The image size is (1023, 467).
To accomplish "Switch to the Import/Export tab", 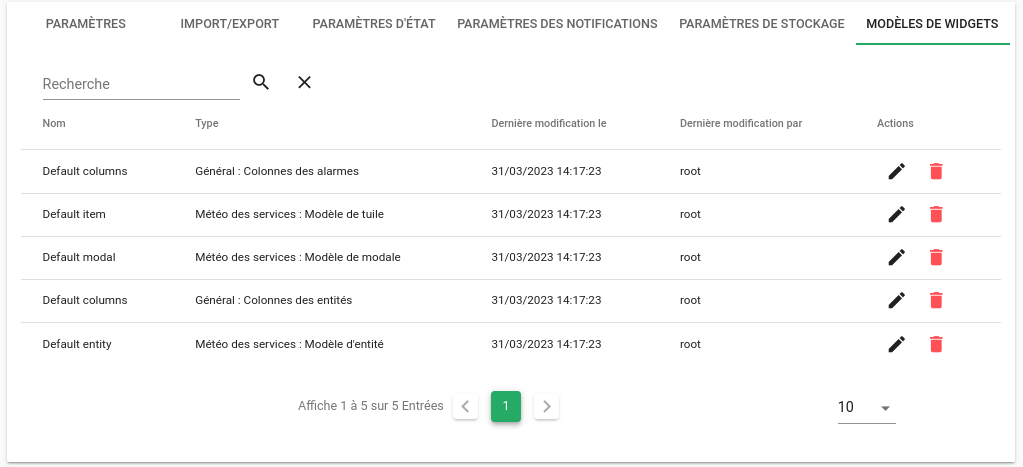I will click(230, 24).
